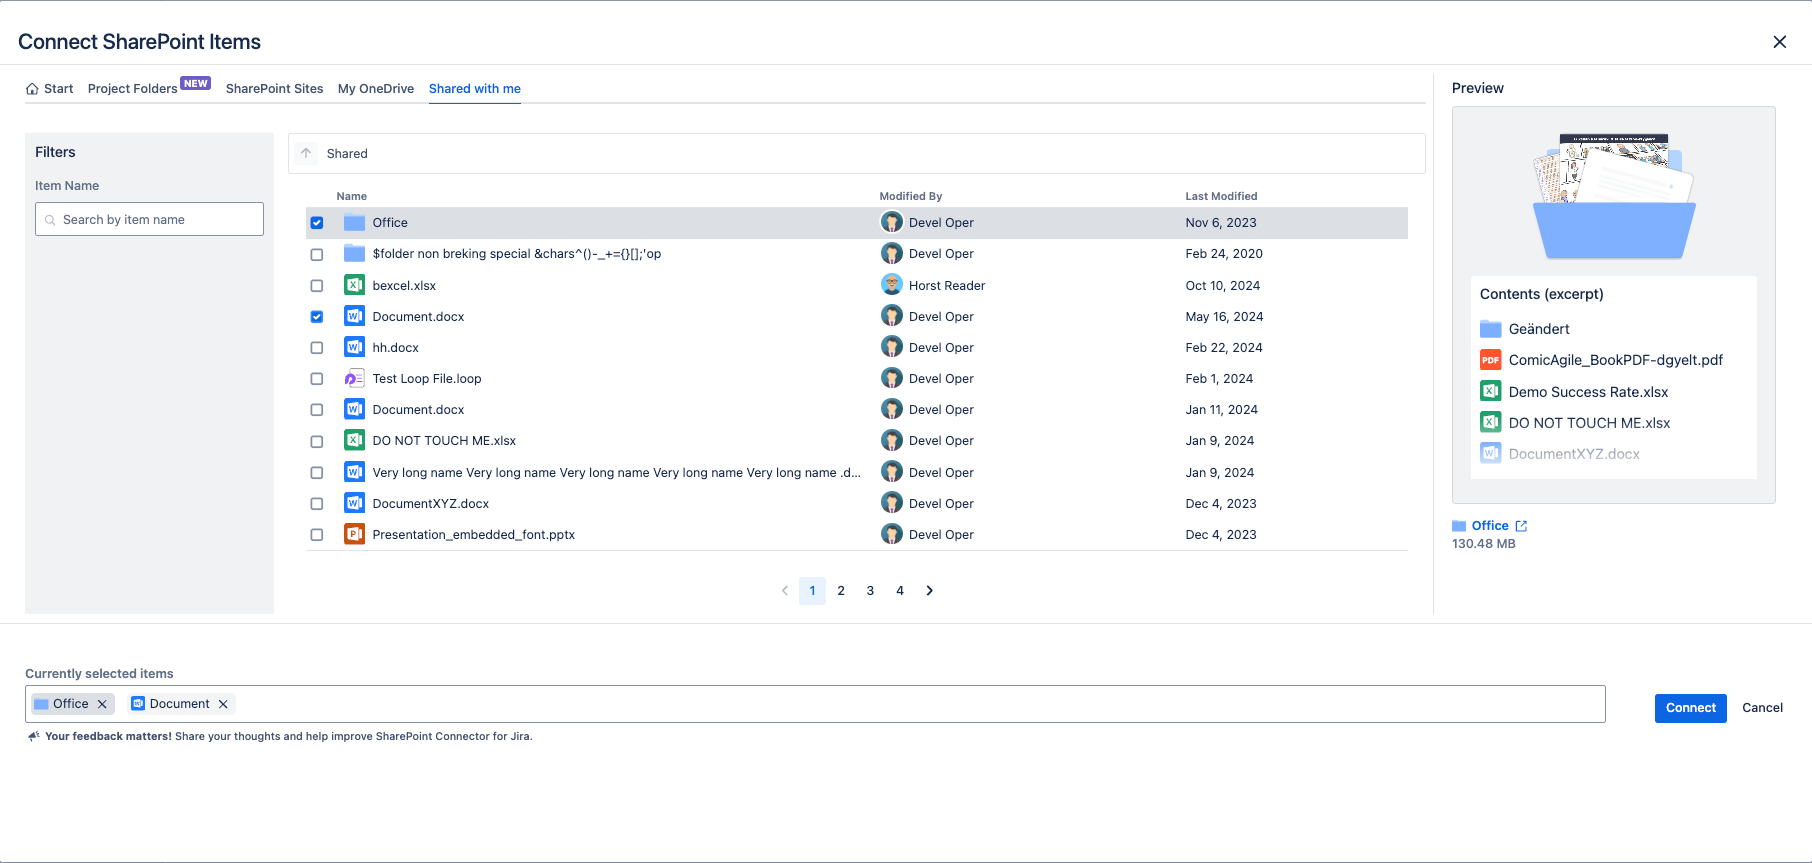The height and width of the screenshot is (863, 1812).
Task: Go to the next page of results
Action: 929,591
